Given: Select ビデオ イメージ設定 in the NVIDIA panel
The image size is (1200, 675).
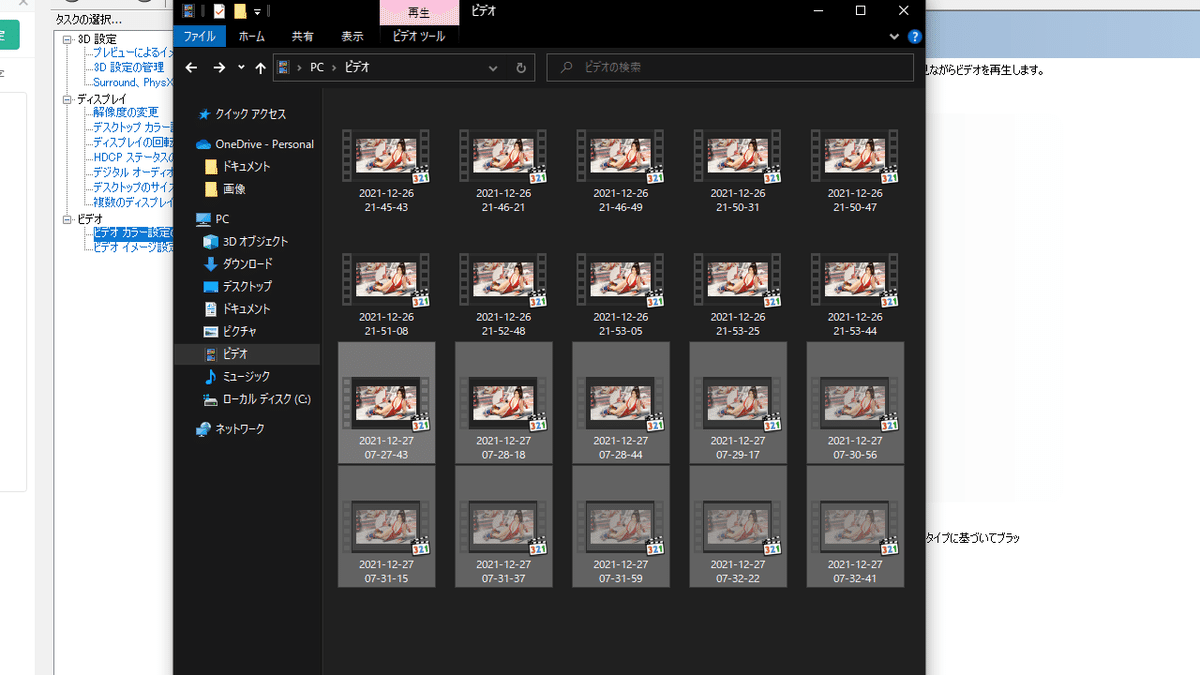Looking at the screenshot, I should (x=133, y=247).
